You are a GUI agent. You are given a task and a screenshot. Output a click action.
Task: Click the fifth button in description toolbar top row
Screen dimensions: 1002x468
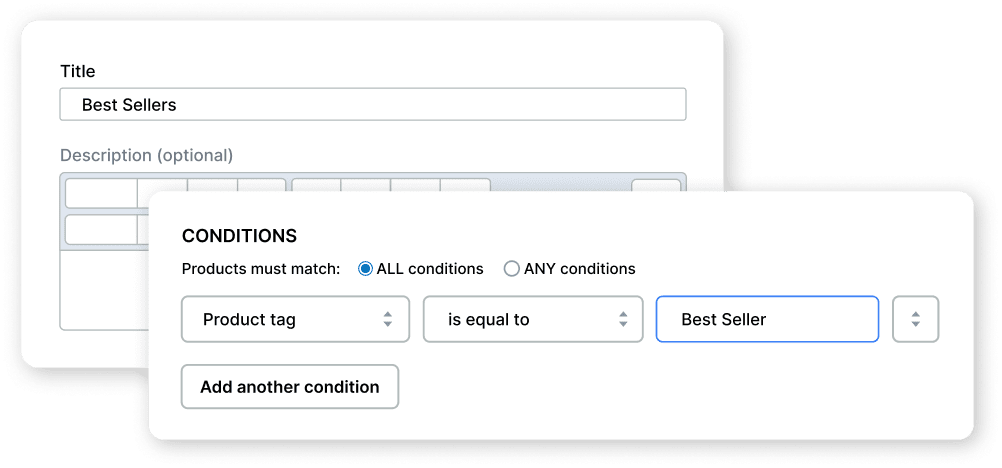(316, 185)
